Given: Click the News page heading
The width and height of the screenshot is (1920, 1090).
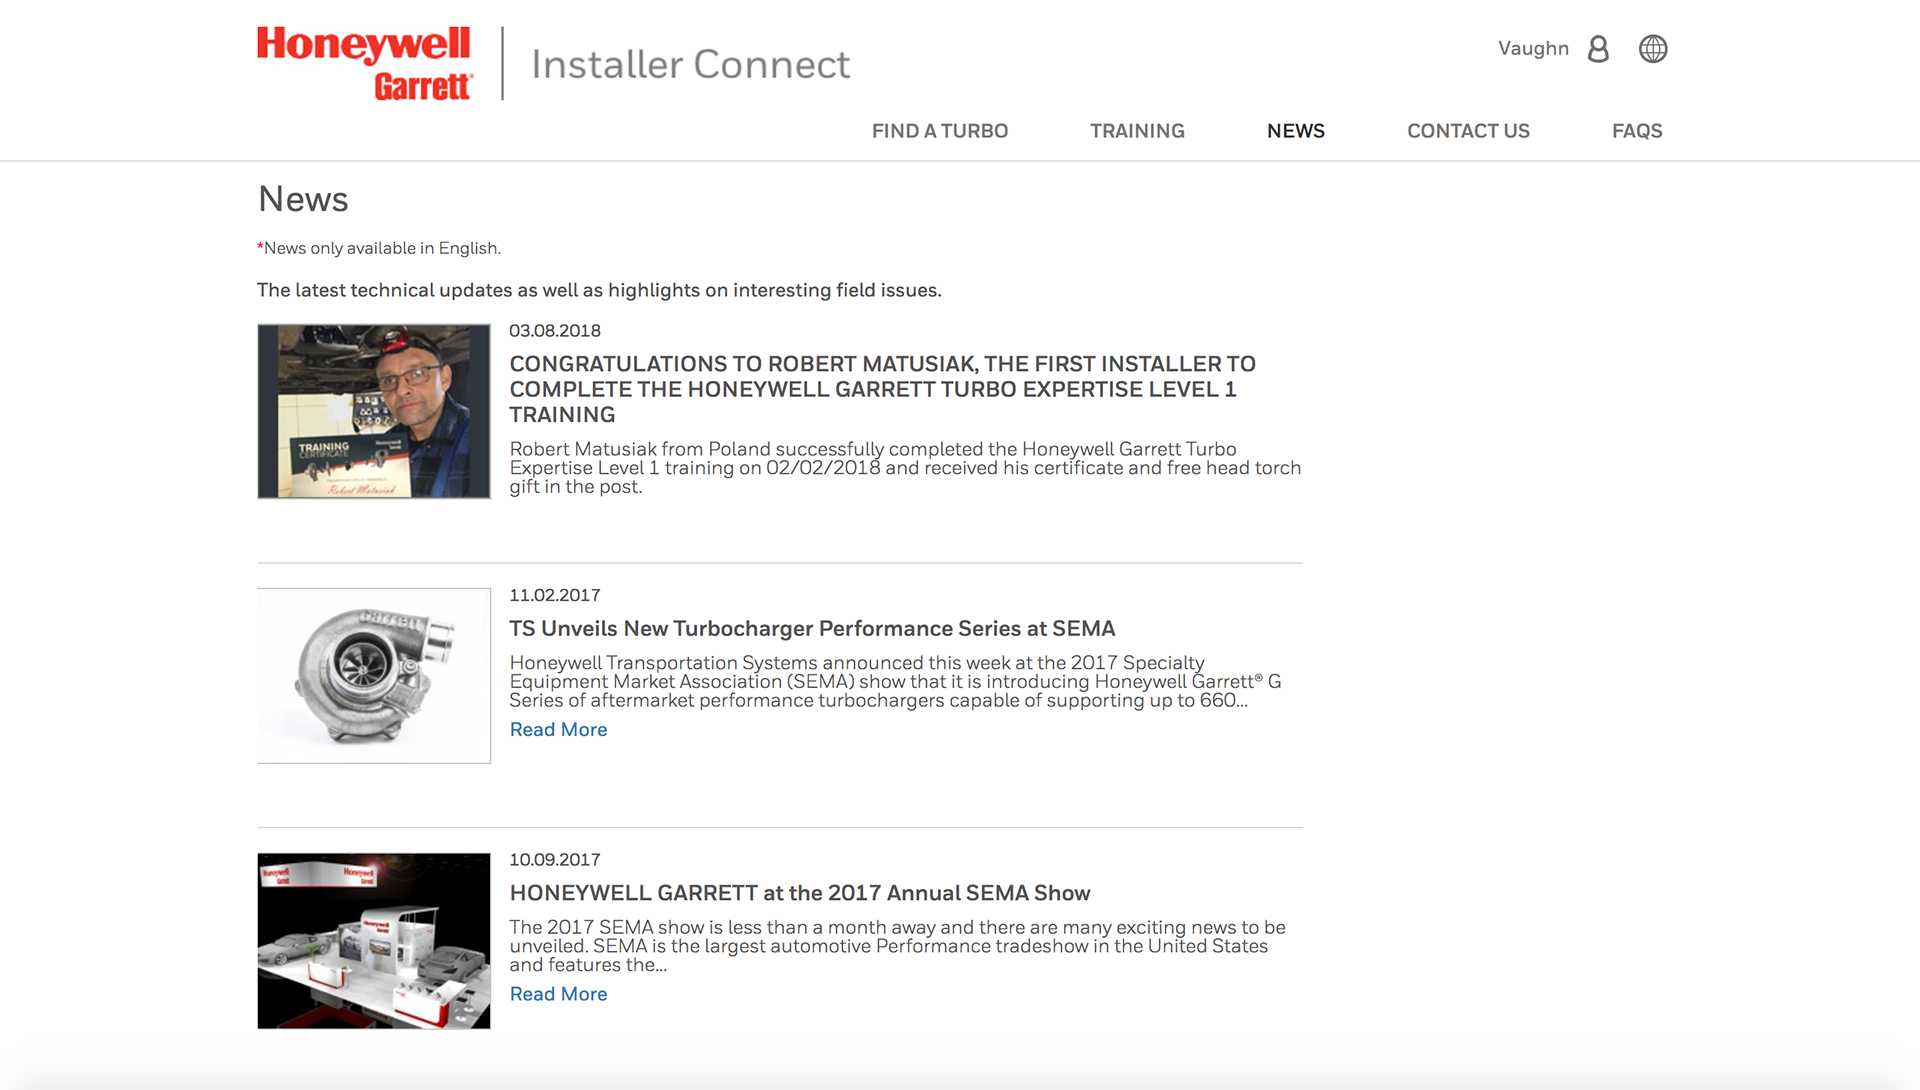Looking at the screenshot, I should [x=303, y=199].
